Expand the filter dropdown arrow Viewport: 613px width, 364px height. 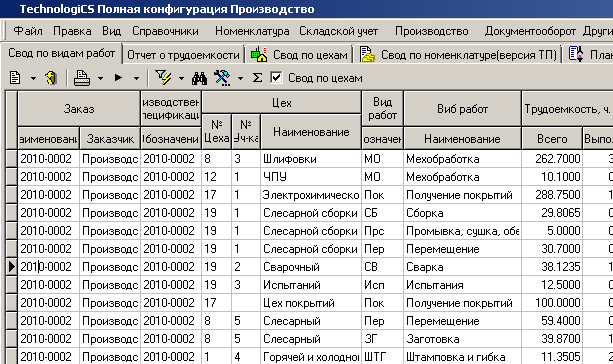click(x=181, y=79)
